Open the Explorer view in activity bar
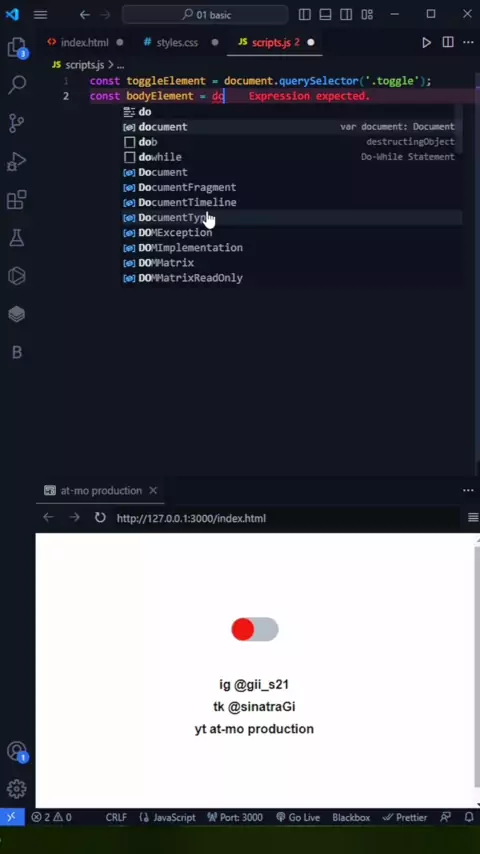Screen dimensions: 480x854 point(17,47)
